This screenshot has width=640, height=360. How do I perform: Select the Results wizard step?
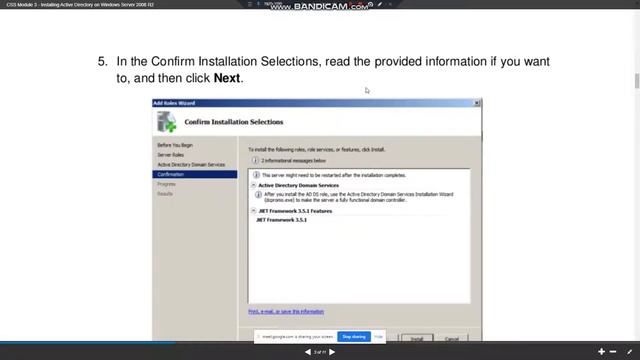pos(165,194)
